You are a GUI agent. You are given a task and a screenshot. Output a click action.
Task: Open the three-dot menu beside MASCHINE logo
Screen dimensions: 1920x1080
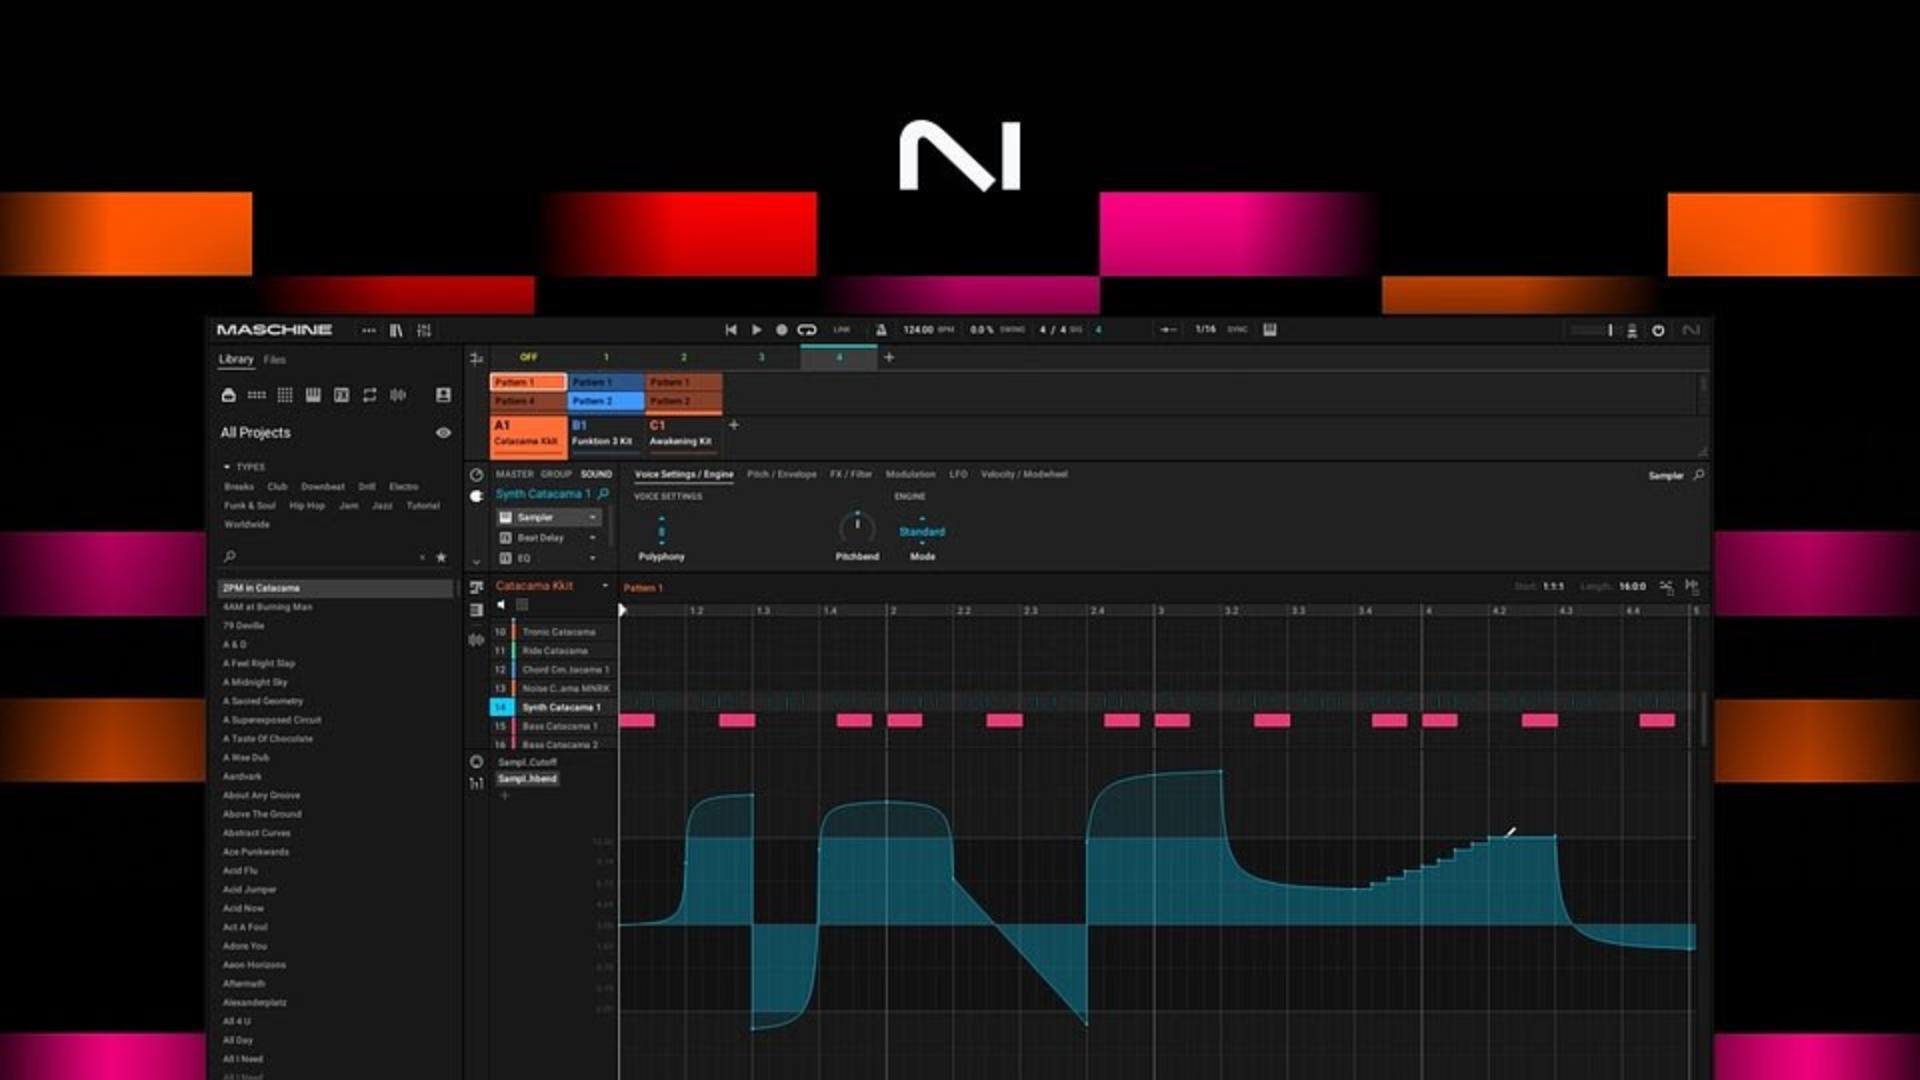click(369, 330)
